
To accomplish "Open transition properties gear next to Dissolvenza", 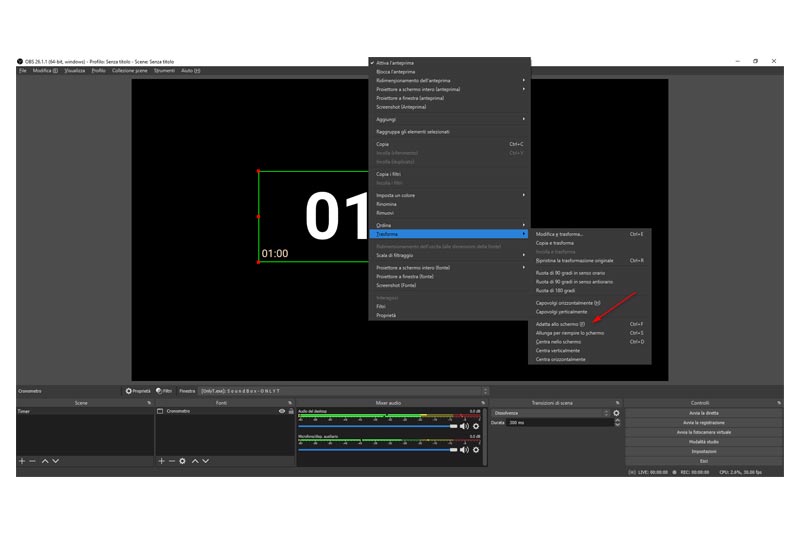I will pyautogui.click(x=616, y=413).
